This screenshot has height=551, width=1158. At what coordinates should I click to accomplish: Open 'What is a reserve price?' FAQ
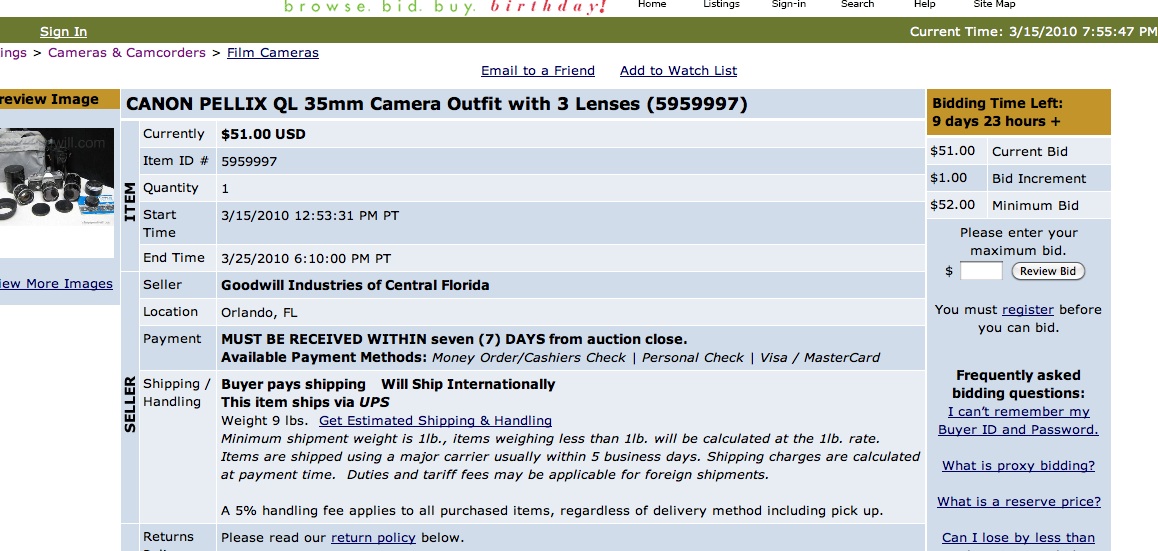pyautogui.click(x=1018, y=502)
